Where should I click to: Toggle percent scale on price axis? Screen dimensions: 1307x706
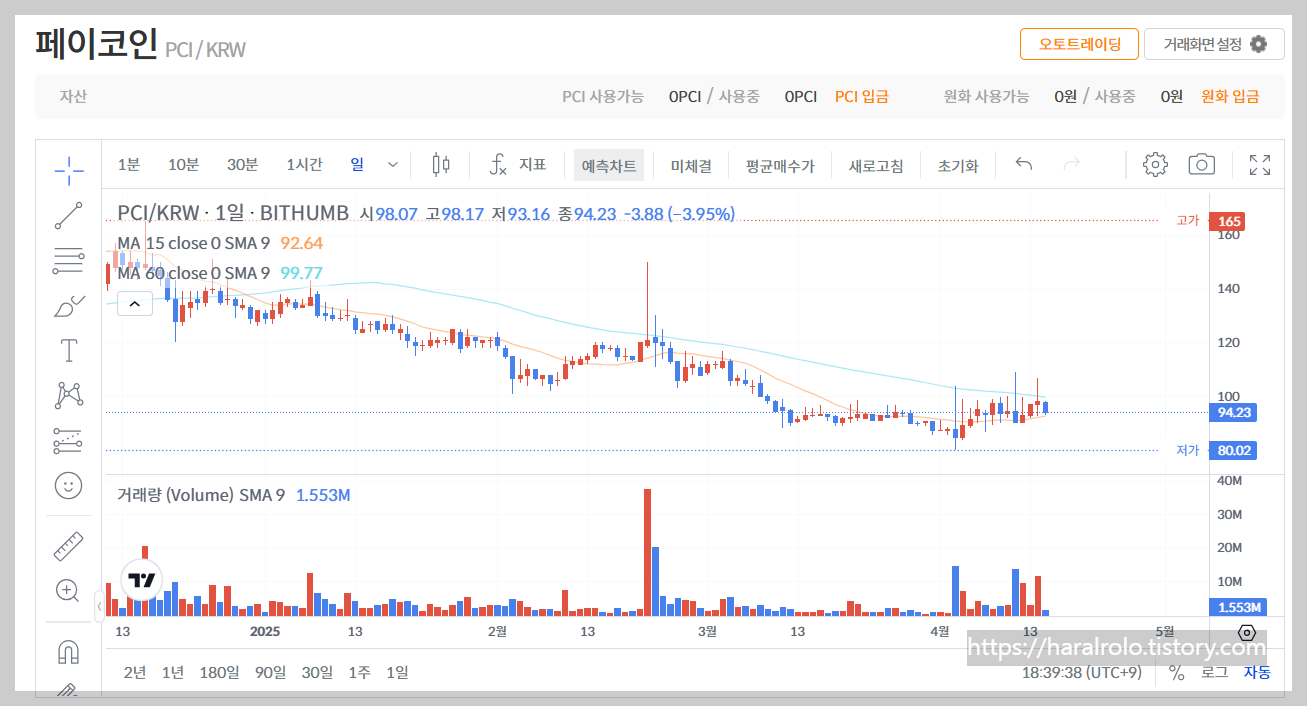coord(1176,673)
